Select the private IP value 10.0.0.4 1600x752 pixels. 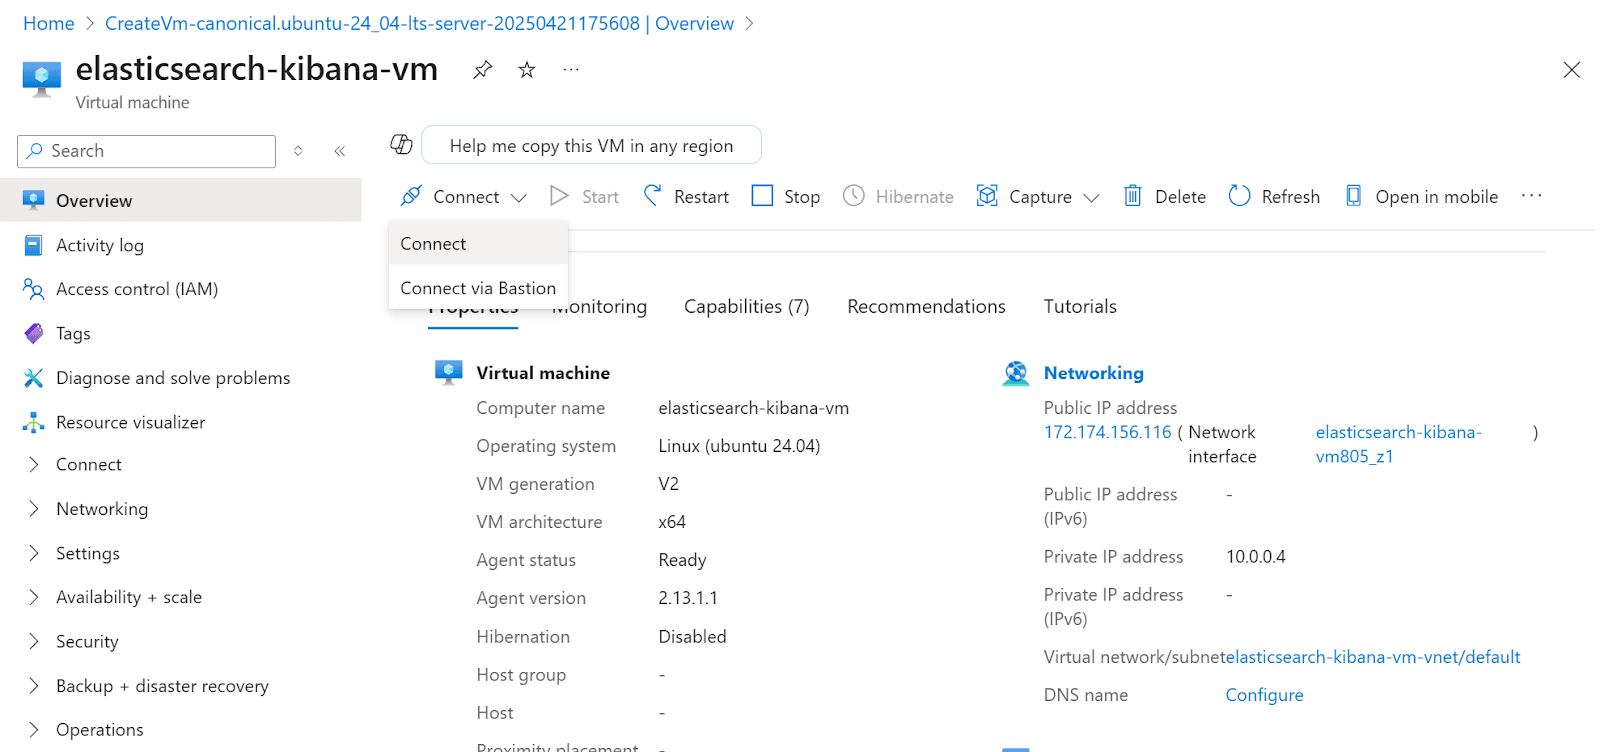(x=1256, y=557)
